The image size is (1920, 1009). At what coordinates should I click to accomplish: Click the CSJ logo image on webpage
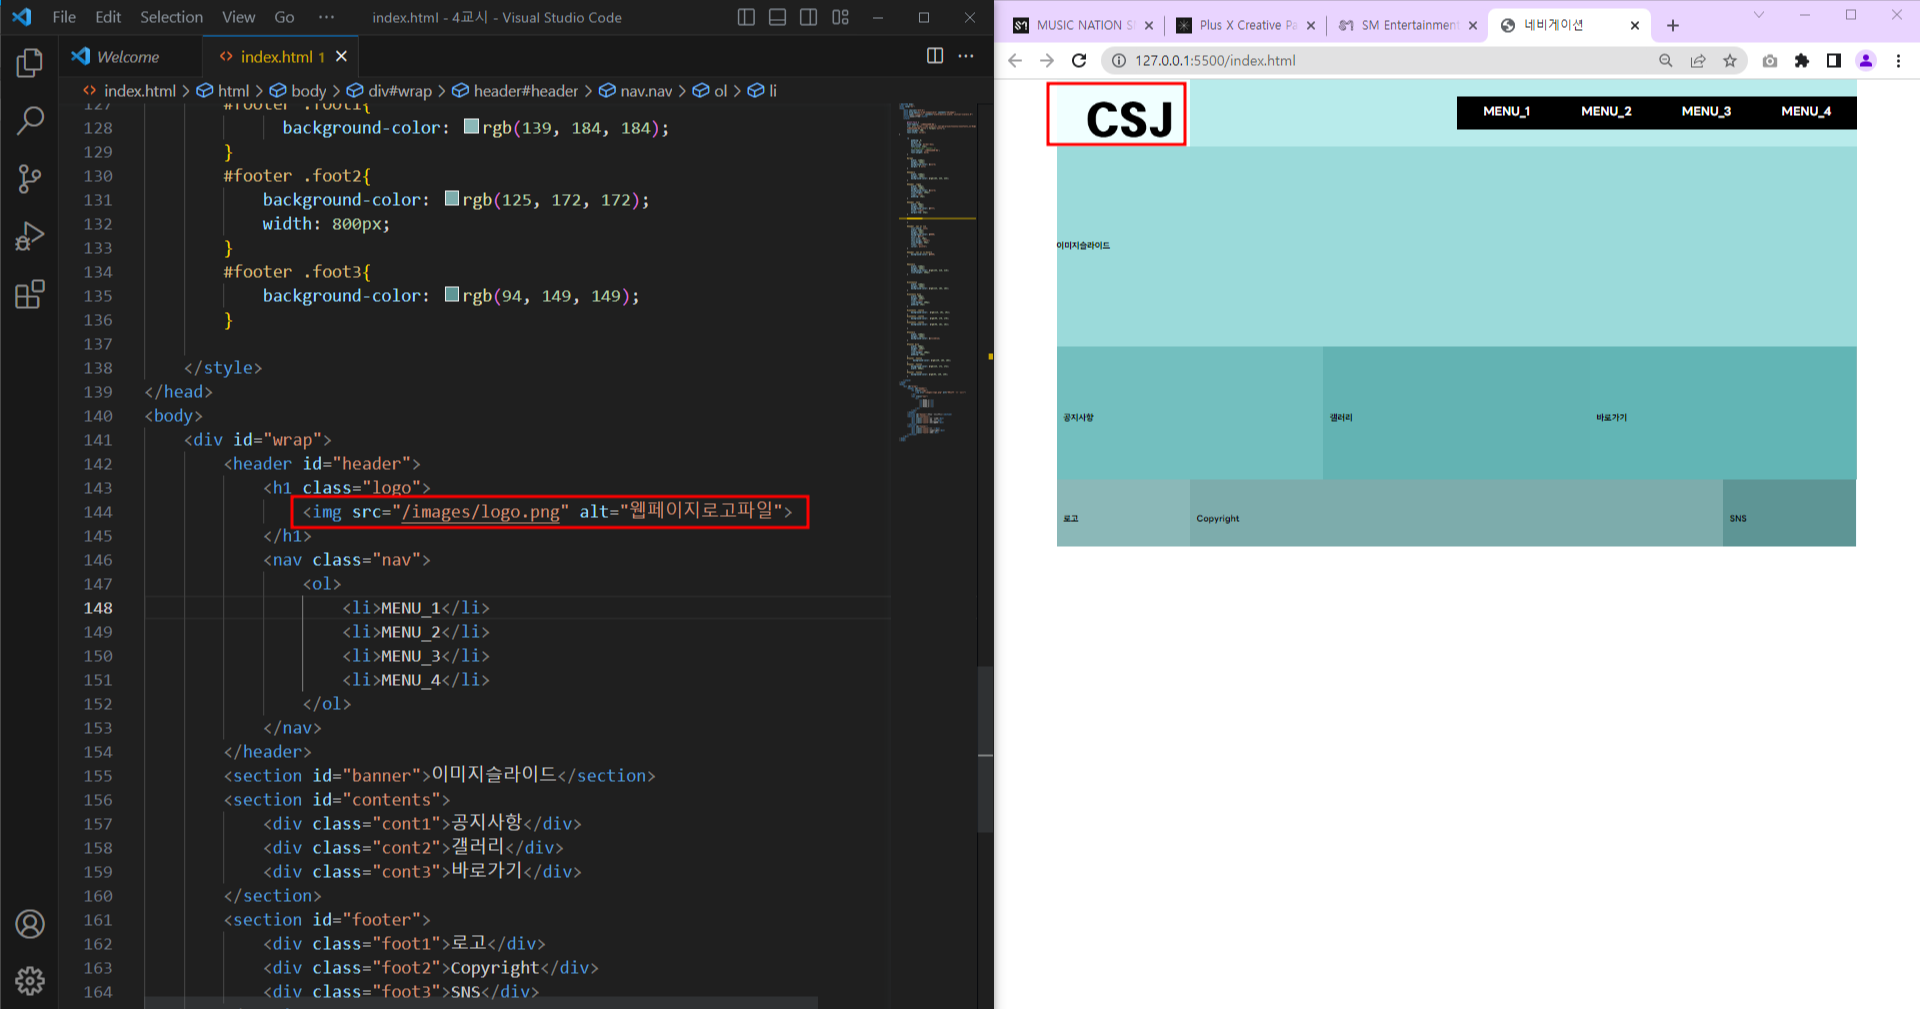tap(1128, 120)
